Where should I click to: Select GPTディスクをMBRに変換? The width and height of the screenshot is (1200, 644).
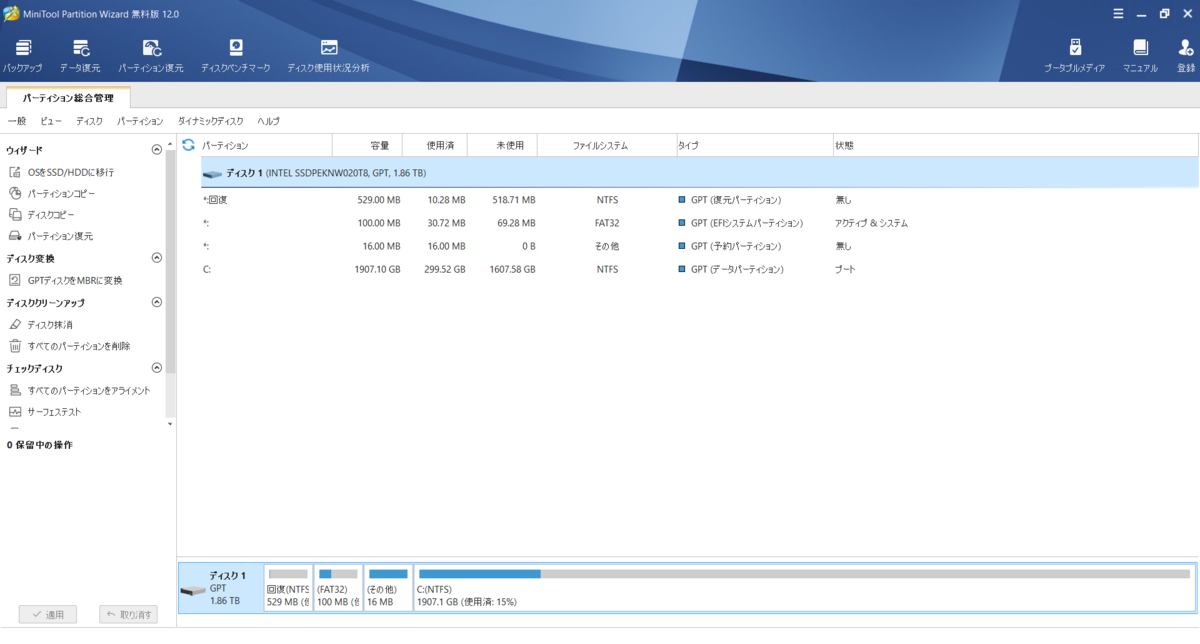click(x=65, y=280)
